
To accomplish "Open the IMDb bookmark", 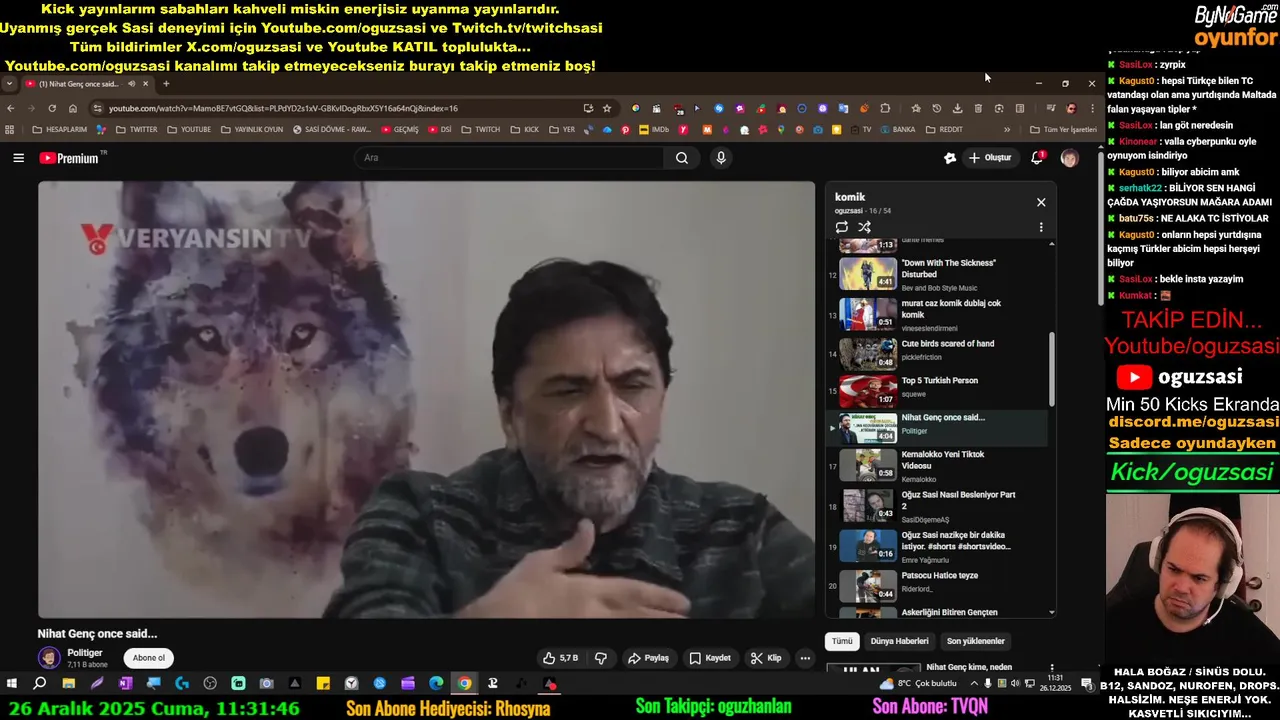I will (x=654, y=129).
